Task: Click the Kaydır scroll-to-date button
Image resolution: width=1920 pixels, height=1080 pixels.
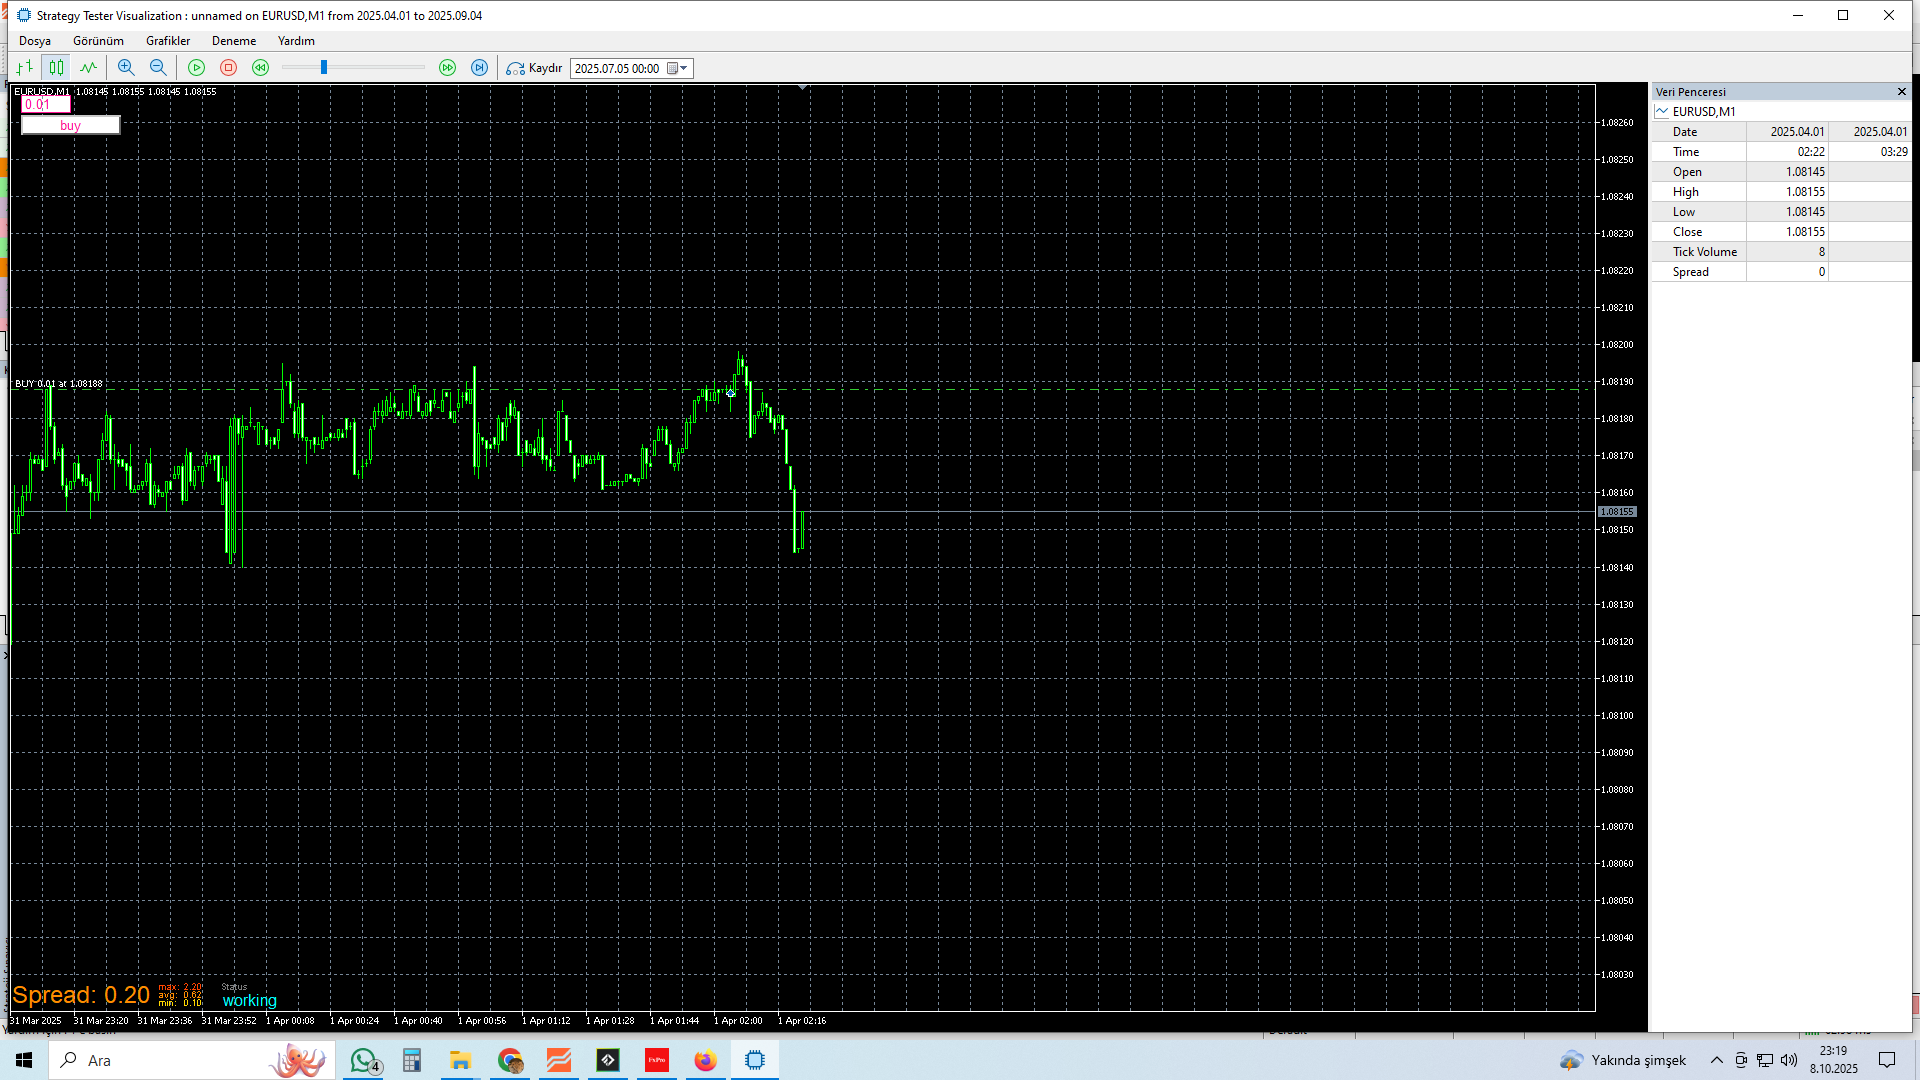Action: pyautogui.click(x=535, y=68)
